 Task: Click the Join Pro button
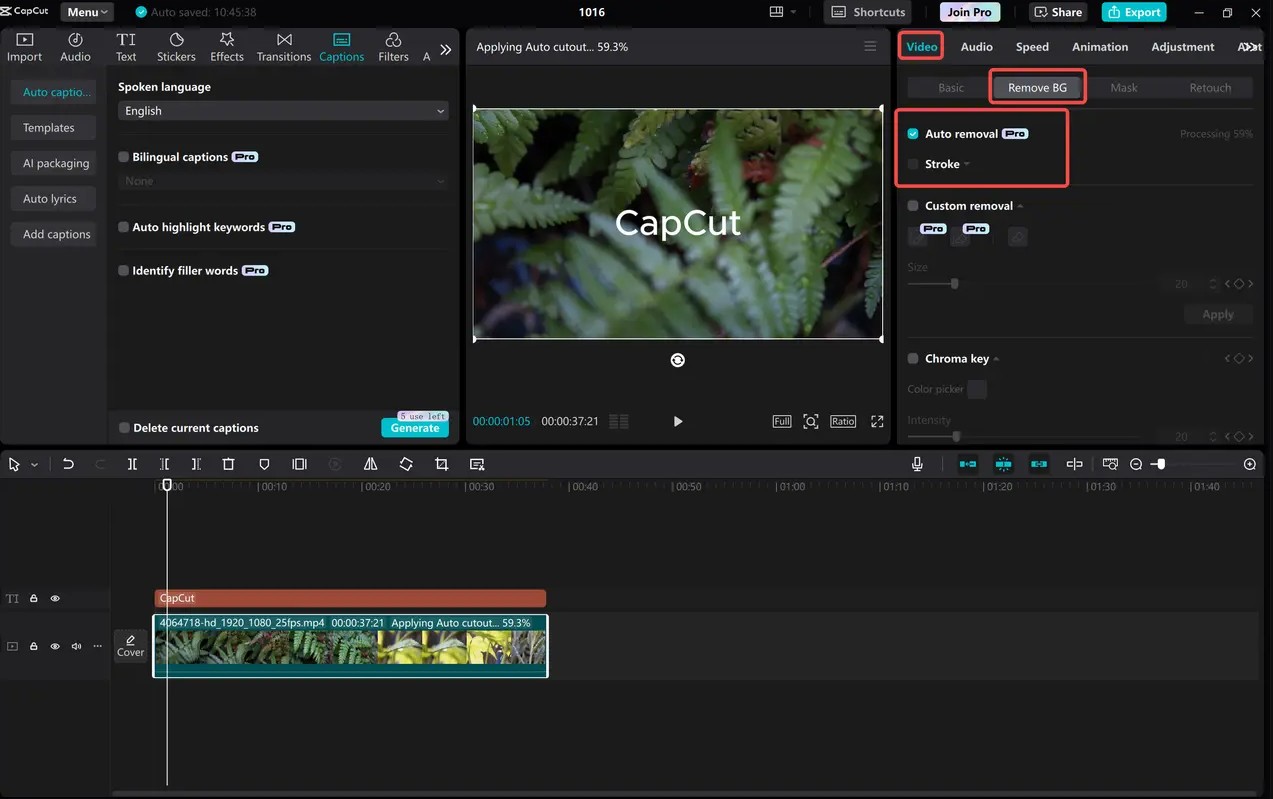coord(970,12)
